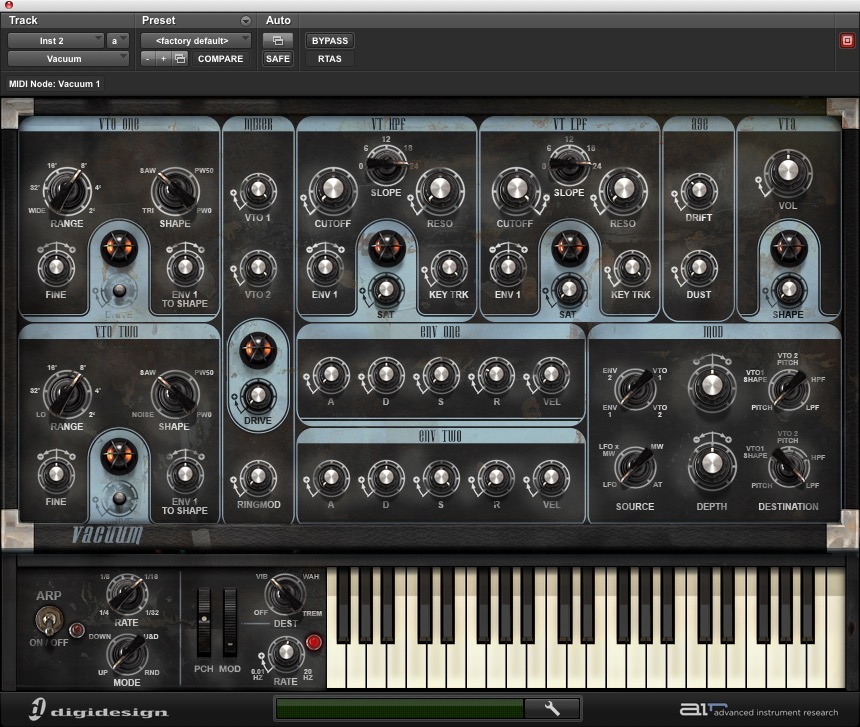Click the VTO ONE ENV 1 TO SHAPE knob

[x=185, y=268]
